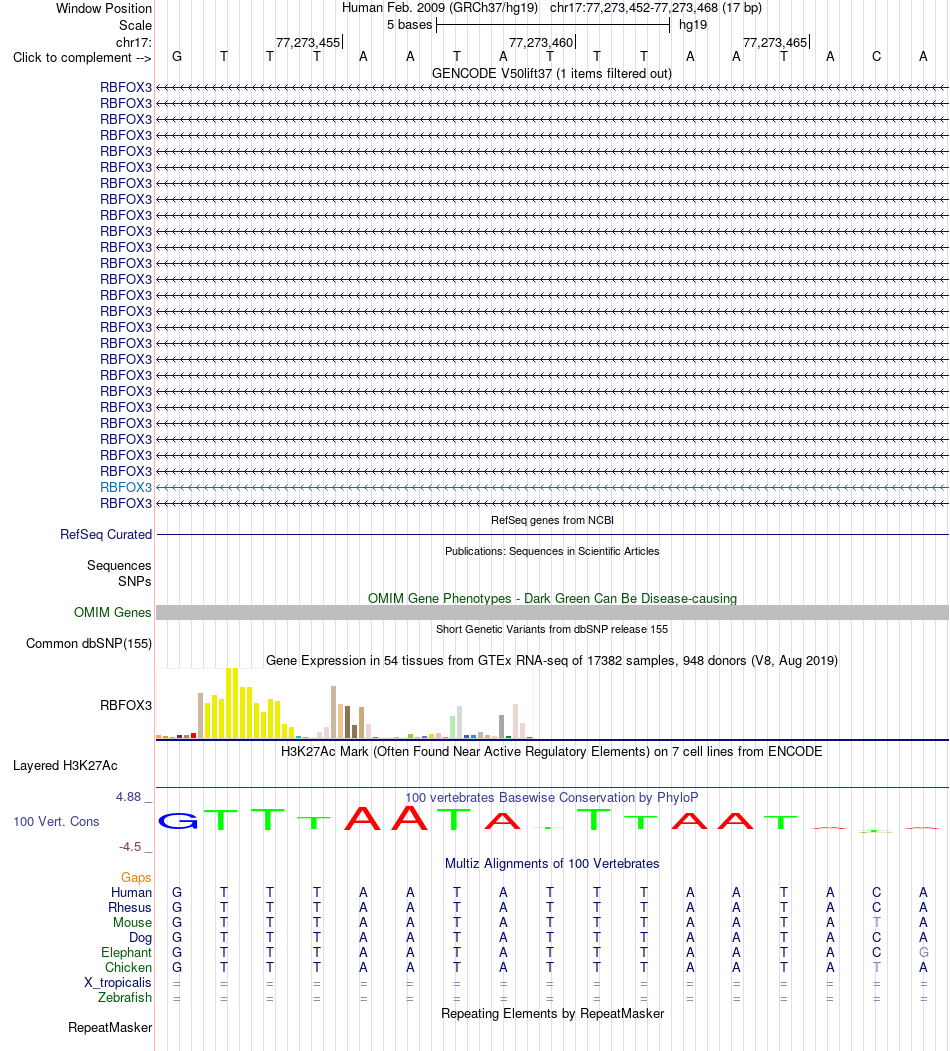This screenshot has width=950, height=1051.
Task: Open 'Publications: Sequences in Scientific Articles' title
Action: click(552, 551)
